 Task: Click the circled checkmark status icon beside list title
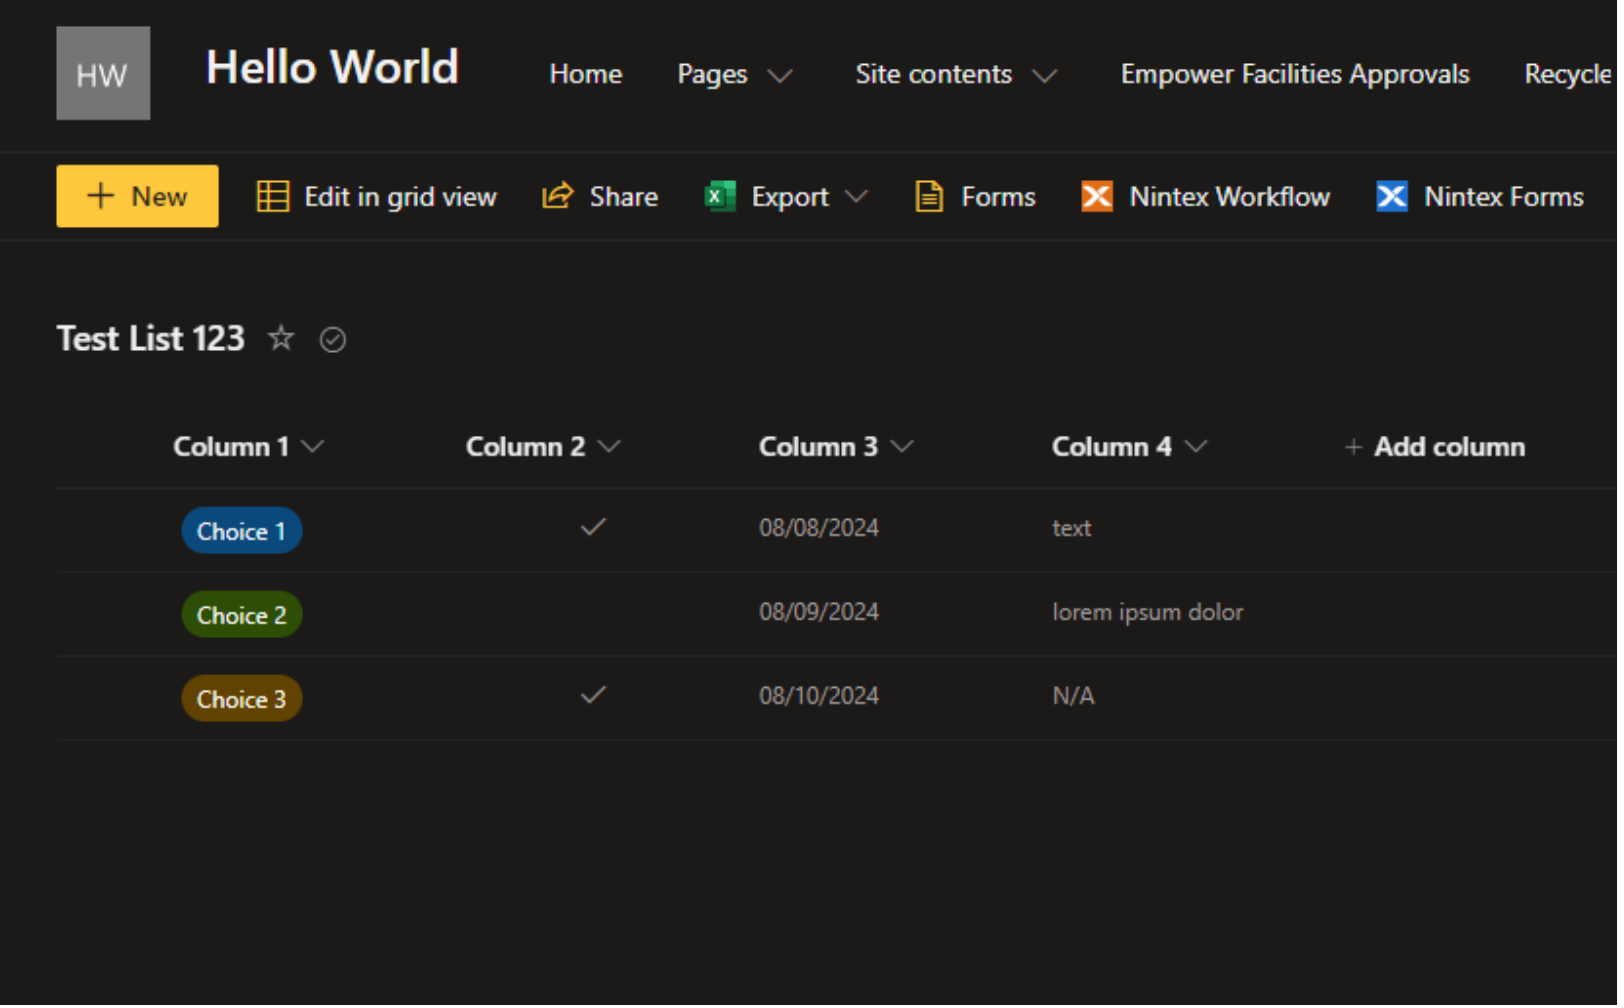point(333,340)
